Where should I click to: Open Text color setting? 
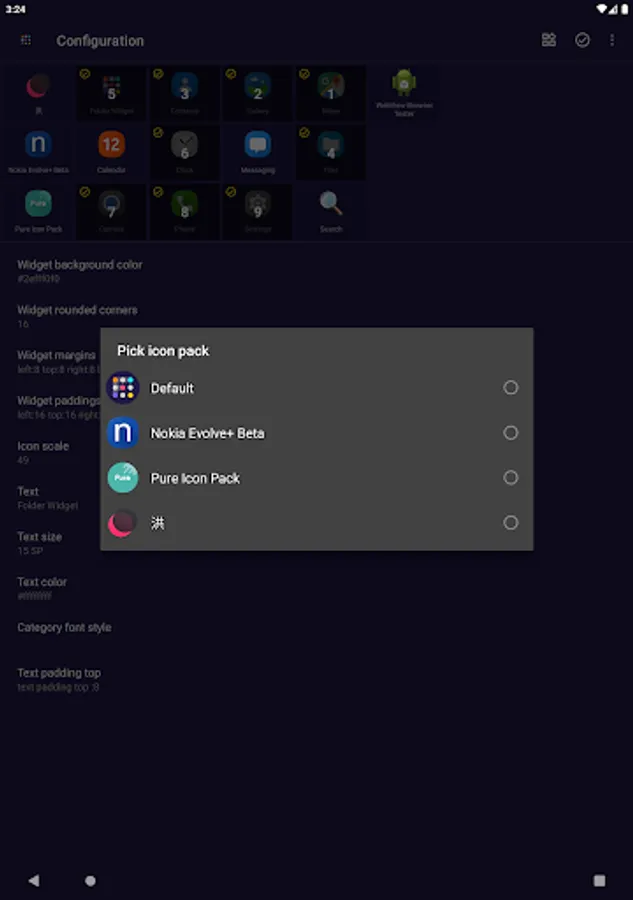316,588
